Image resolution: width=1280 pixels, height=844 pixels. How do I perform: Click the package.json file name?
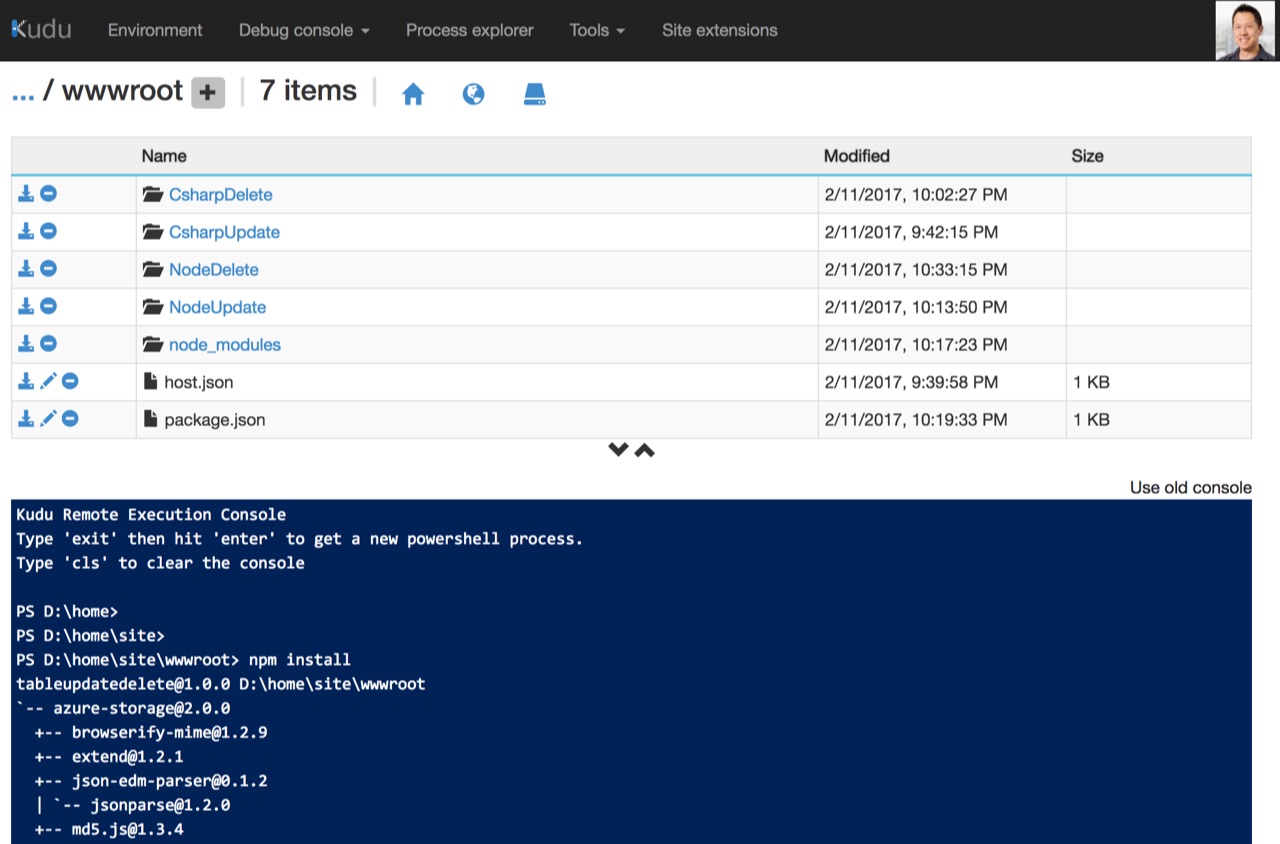click(x=215, y=419)
